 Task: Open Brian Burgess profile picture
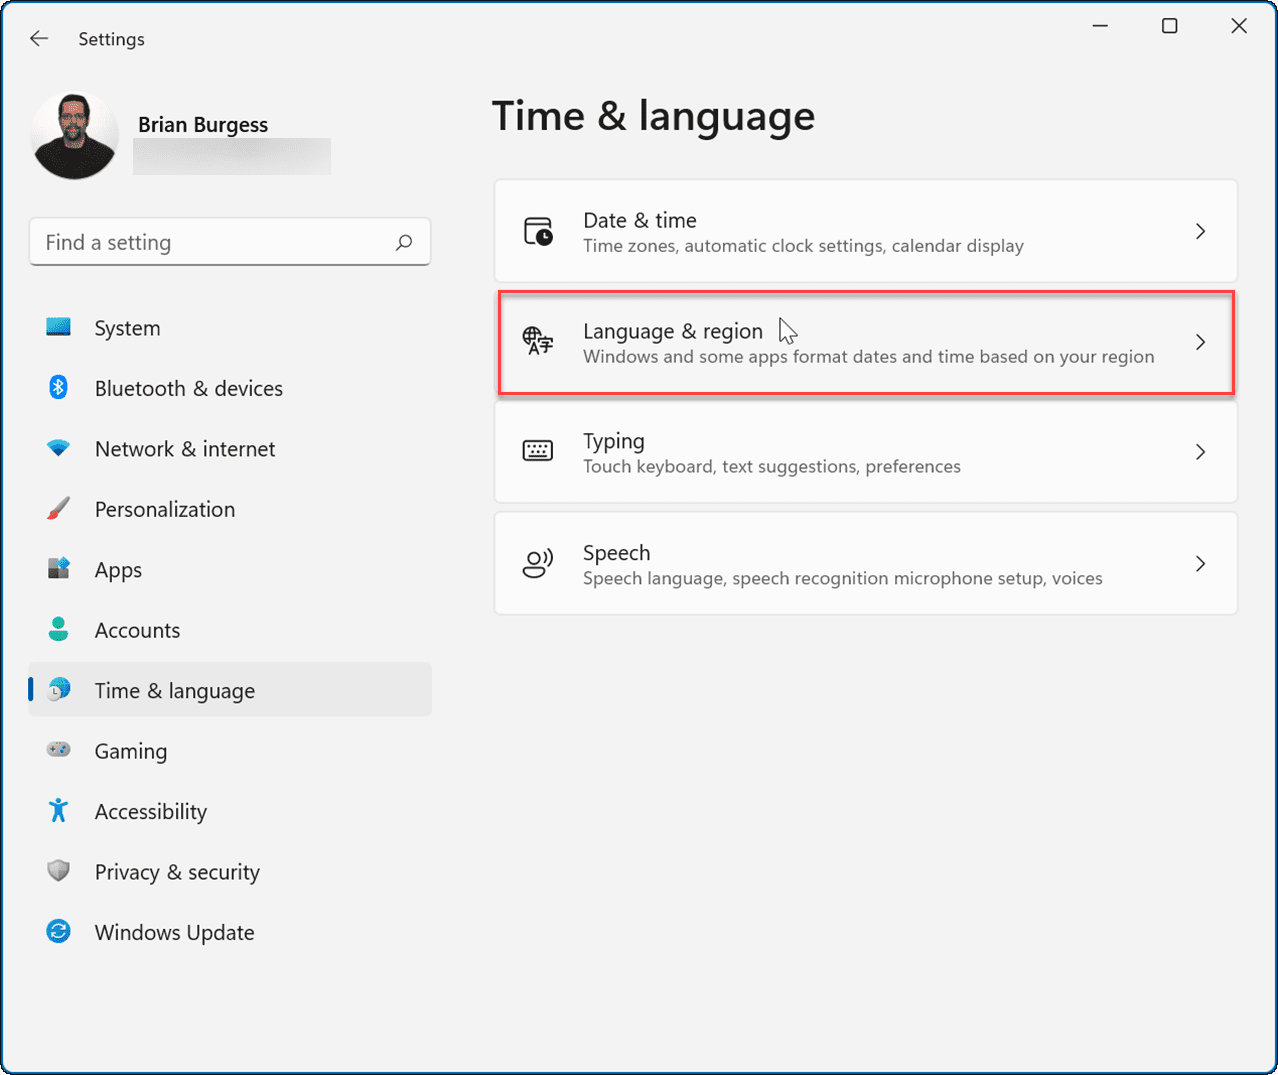click(x=75, y=137)
